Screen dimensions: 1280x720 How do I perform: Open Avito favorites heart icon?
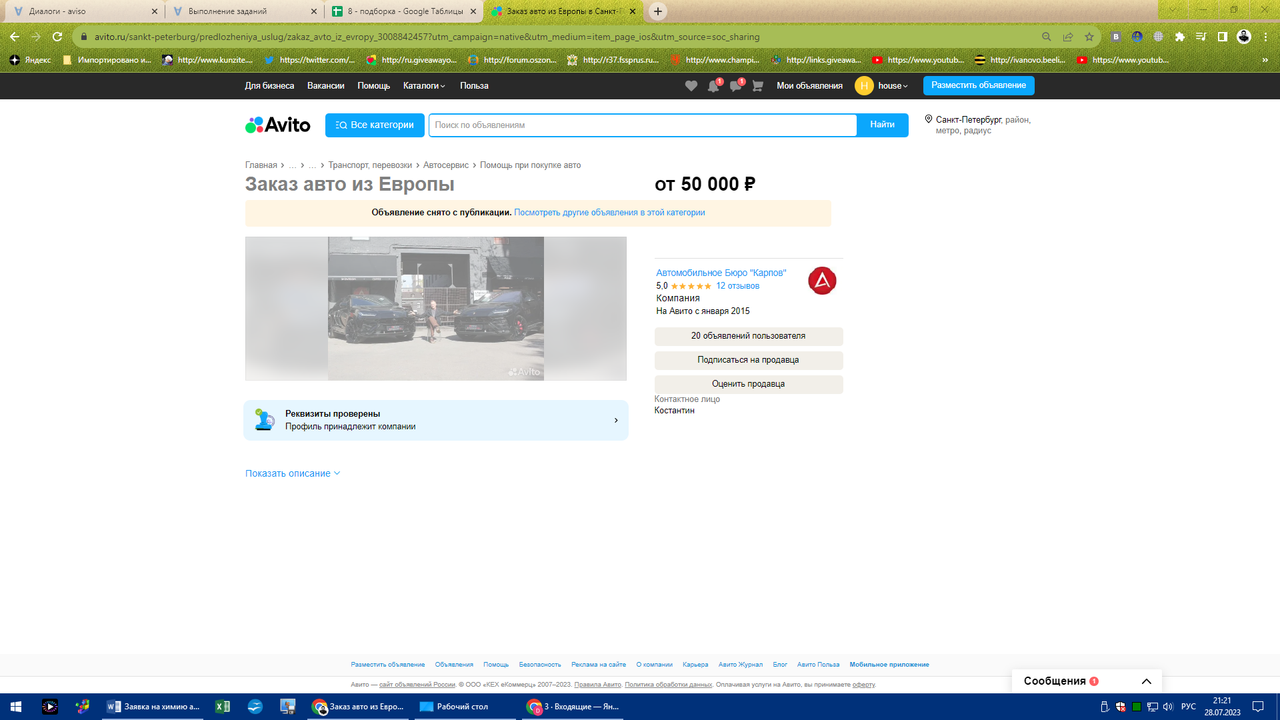[x=692, y=86]
